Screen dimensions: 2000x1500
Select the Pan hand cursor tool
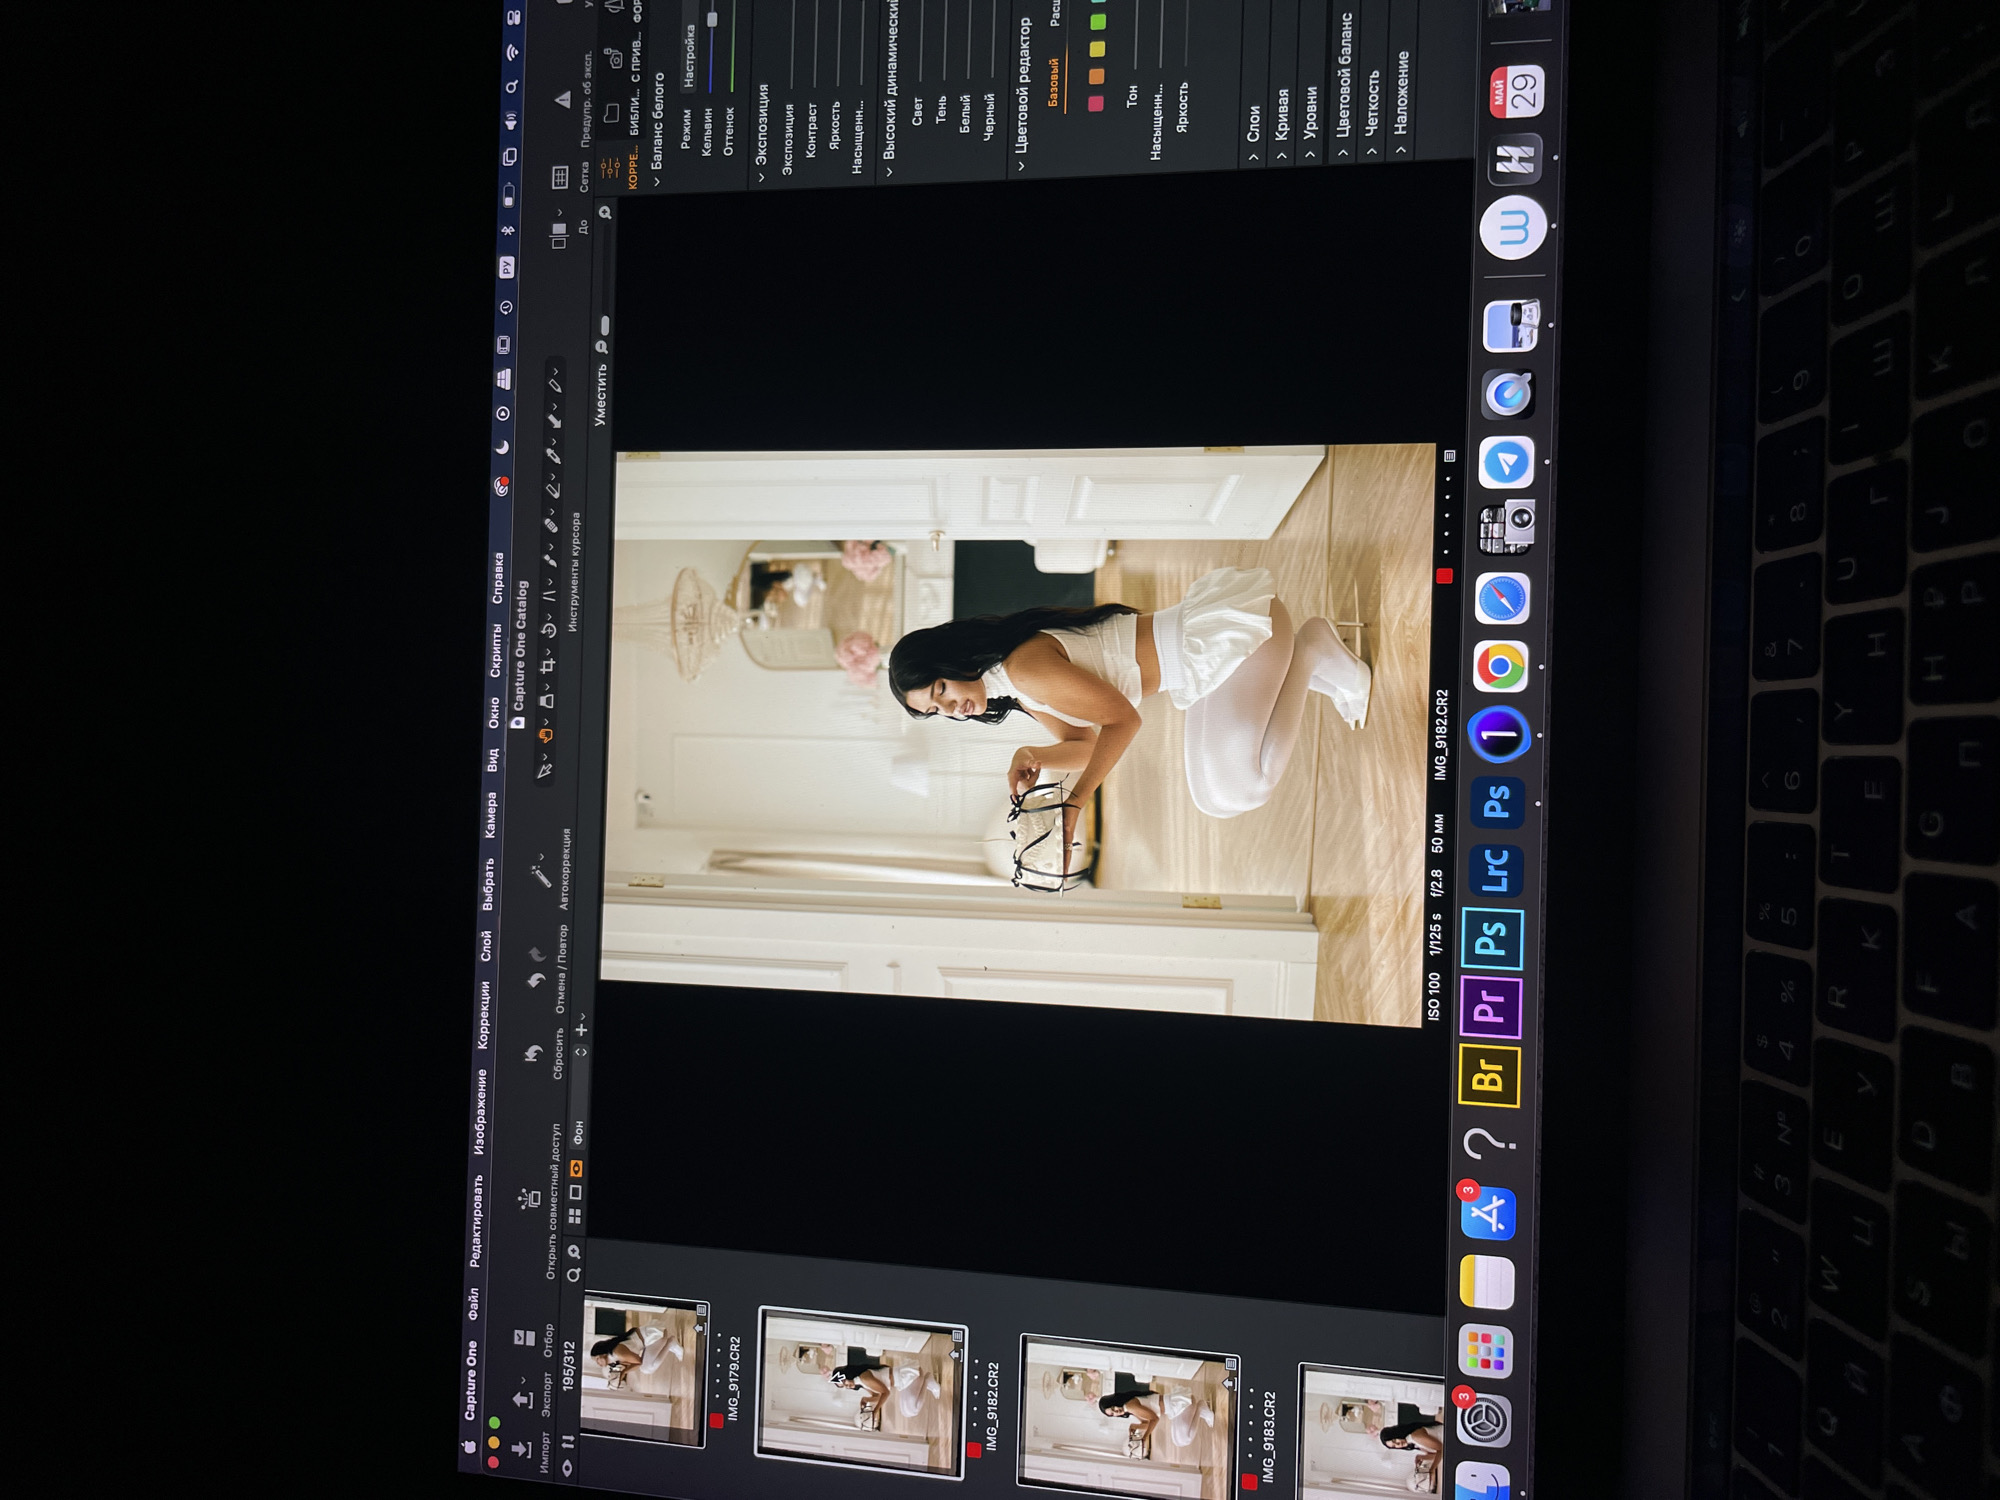tap(545, 737)
